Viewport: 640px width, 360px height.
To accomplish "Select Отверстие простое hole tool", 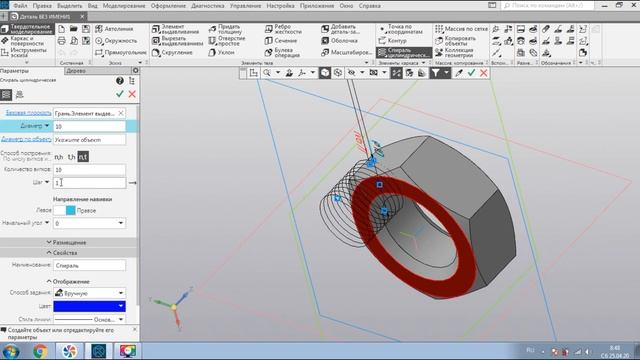I will 227,41.
